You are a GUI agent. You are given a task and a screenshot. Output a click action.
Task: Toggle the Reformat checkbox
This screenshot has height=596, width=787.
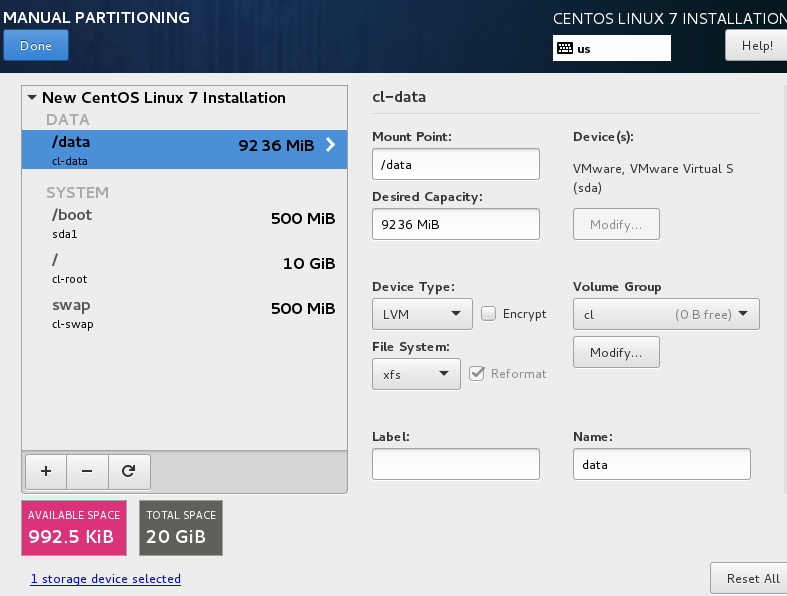coord(476,373)
